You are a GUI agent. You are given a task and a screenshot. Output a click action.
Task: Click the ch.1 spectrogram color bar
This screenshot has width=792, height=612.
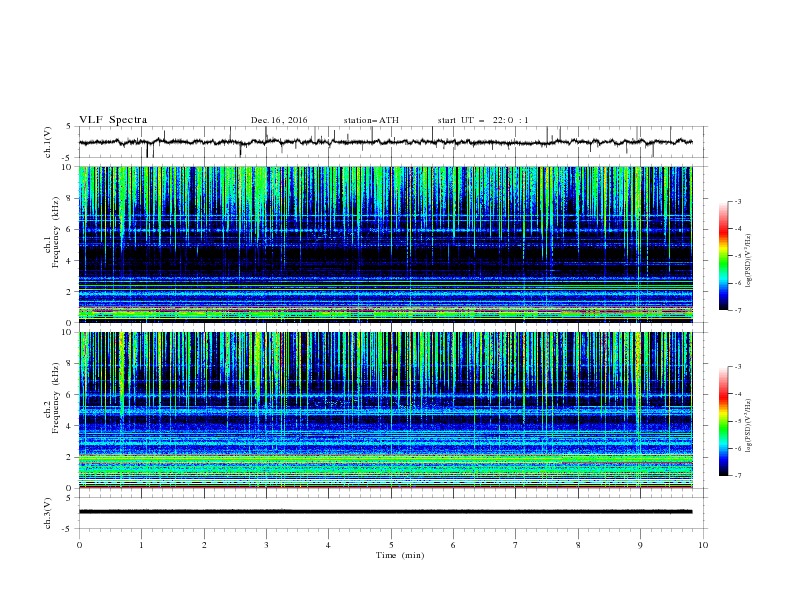(723, 256)
